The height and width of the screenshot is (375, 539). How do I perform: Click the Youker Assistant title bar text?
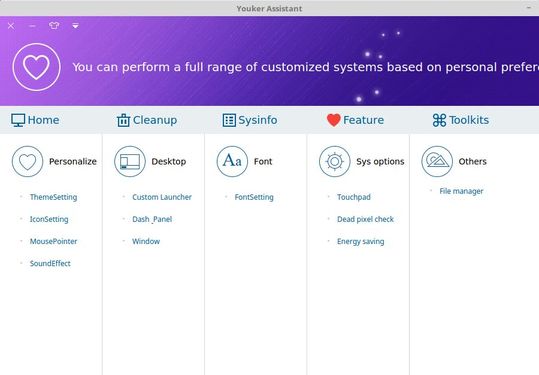(269, 8)
